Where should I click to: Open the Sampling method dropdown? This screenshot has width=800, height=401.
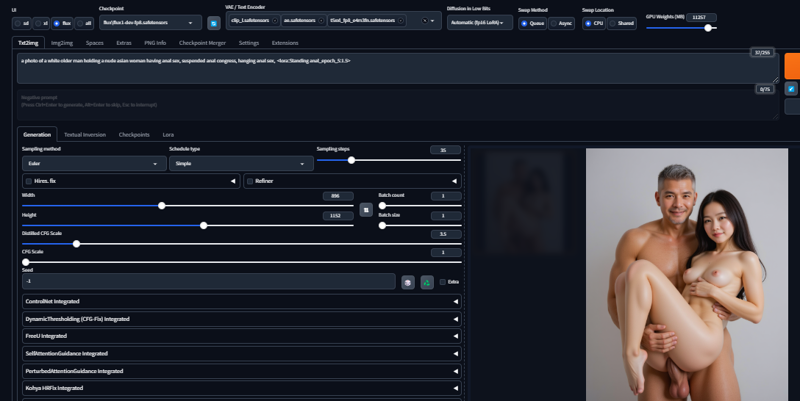pyautogui.click(x=94, y=163)
